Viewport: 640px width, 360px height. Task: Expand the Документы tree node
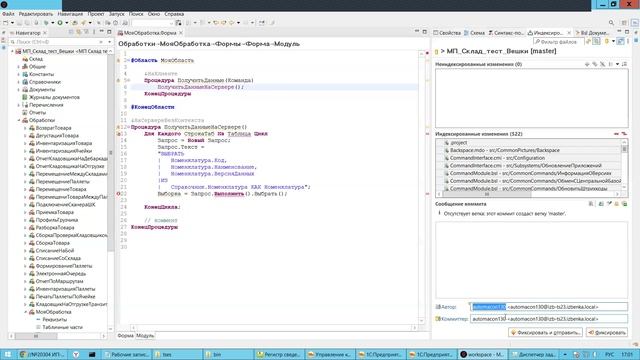pyautogui.click(x=18, y=89)
